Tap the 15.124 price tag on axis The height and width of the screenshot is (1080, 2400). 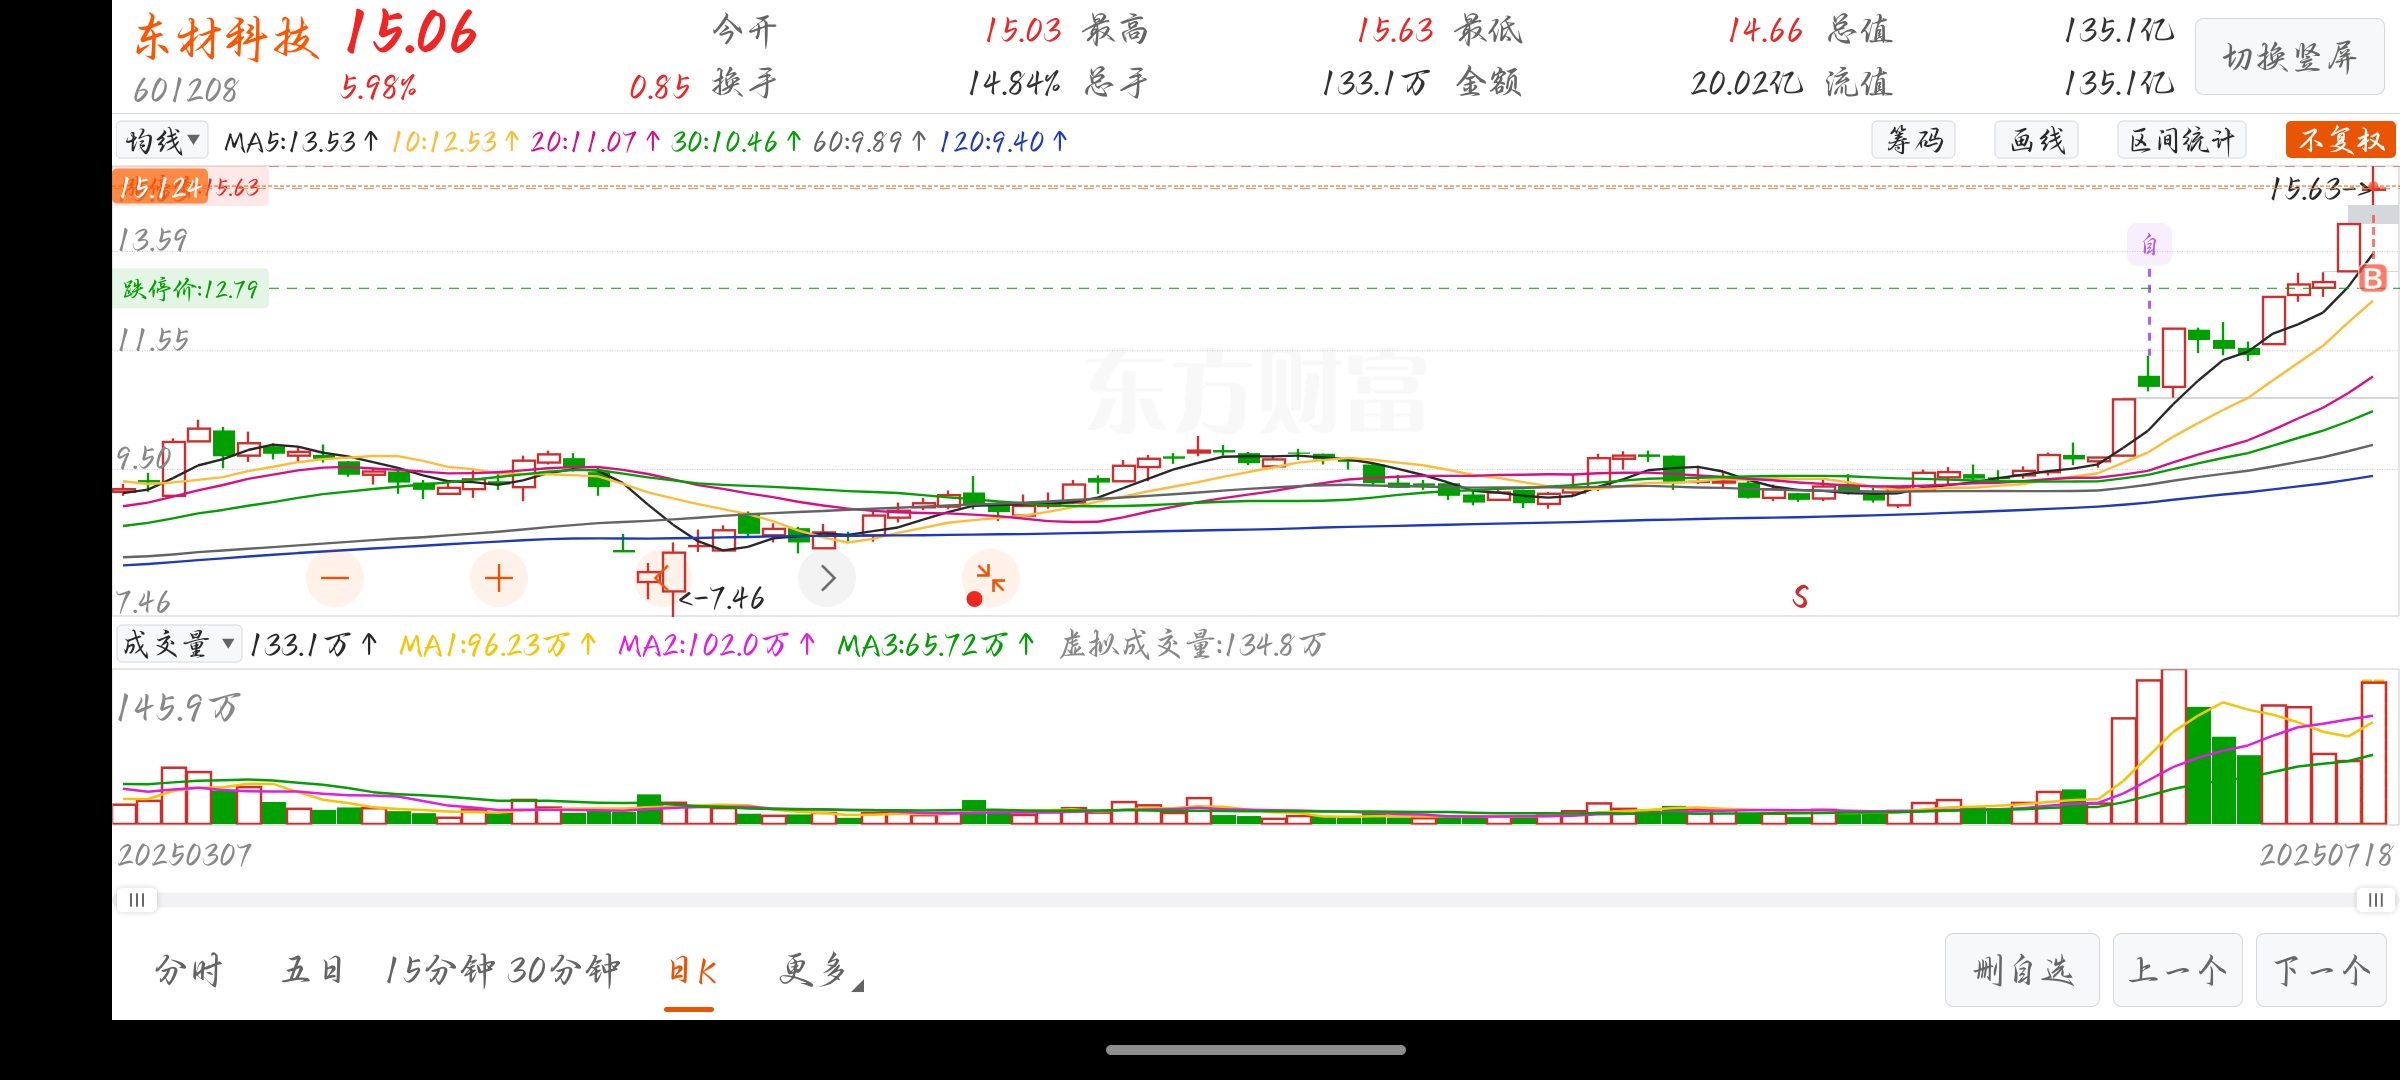coord(160,186)
